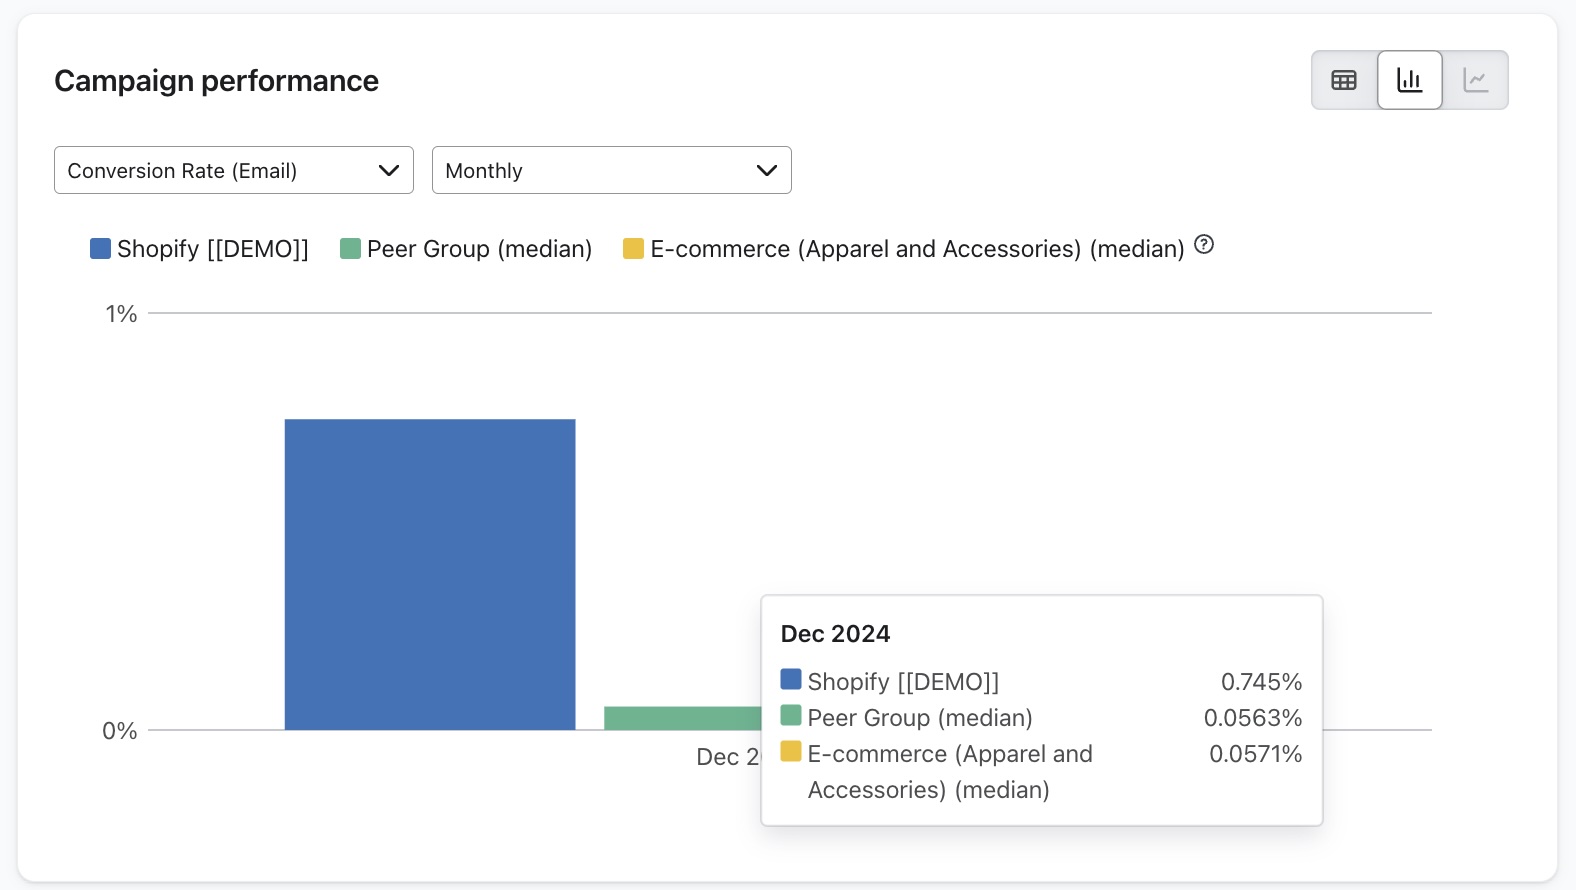Viewport: 1576px width, 890px height.
Task: Click the yellow E-commerce swatch in the tooltip
Action: click(791, 752)
